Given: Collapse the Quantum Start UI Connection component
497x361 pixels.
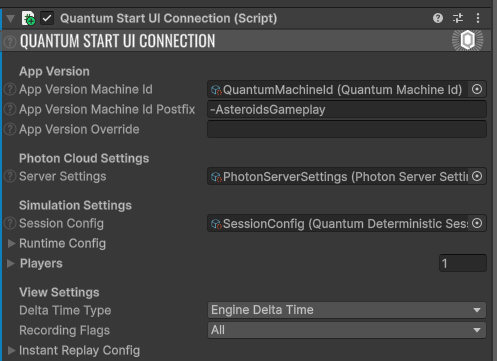Looking at the screenshot, I should click(11, 19).
